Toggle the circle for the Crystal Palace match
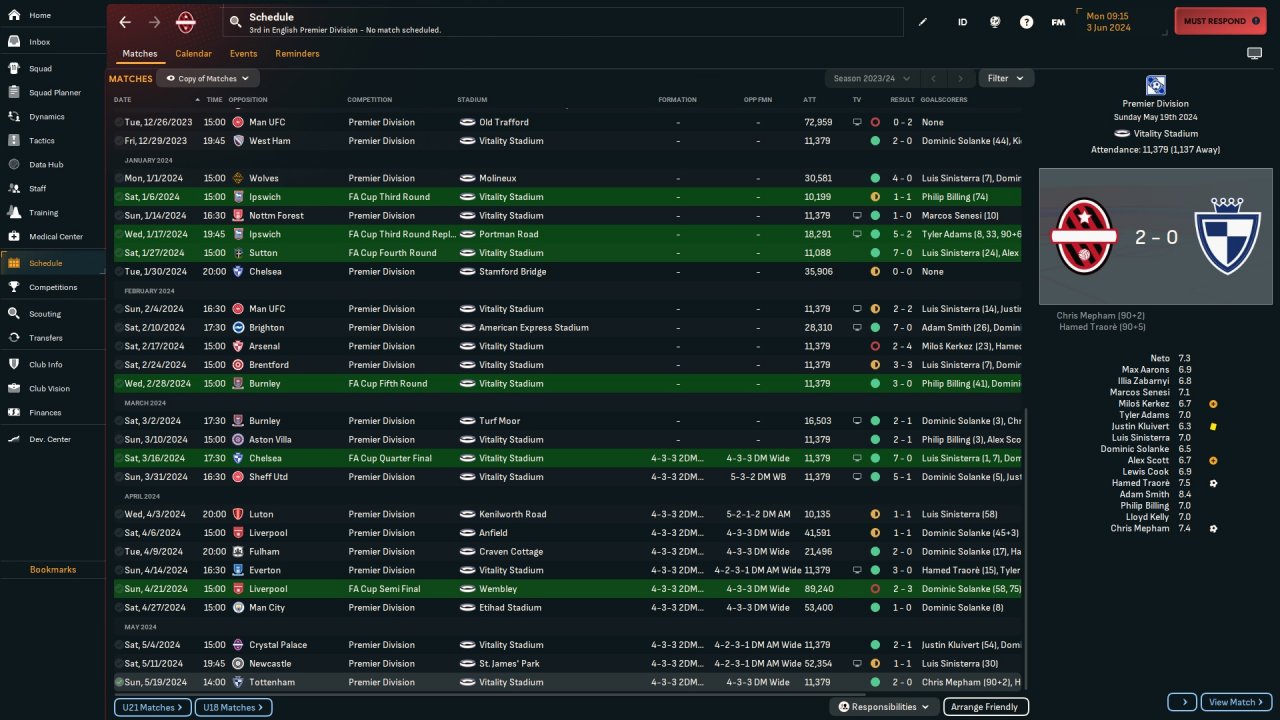1280x720 pixels. click(119, 645)
